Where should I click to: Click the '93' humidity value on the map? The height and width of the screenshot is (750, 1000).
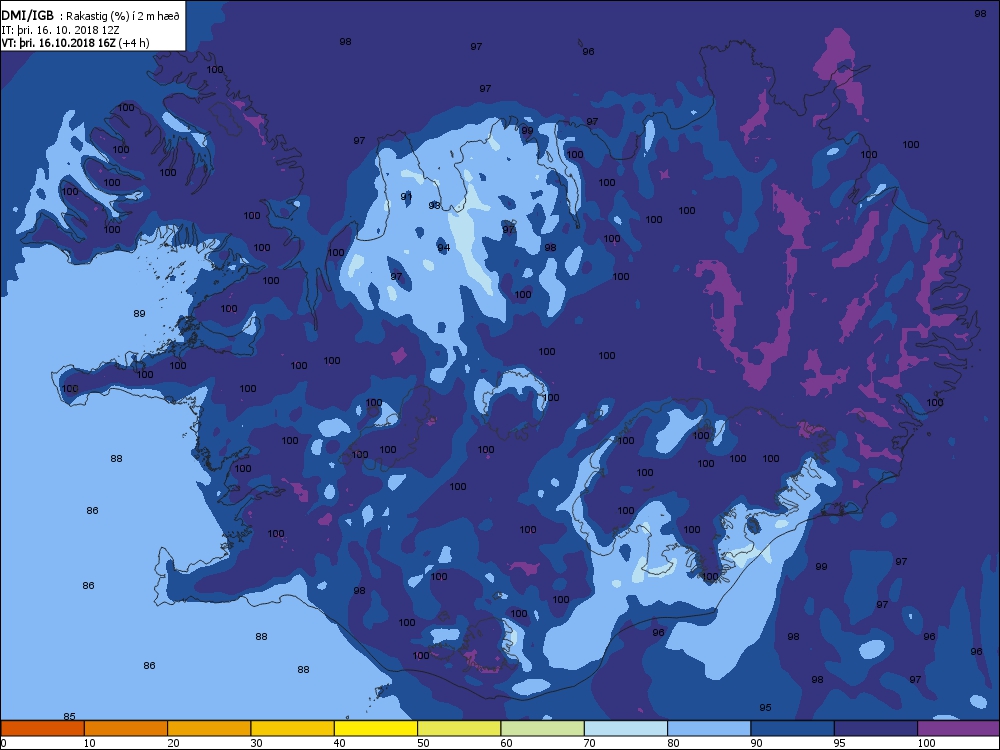(x=434, y=205)
